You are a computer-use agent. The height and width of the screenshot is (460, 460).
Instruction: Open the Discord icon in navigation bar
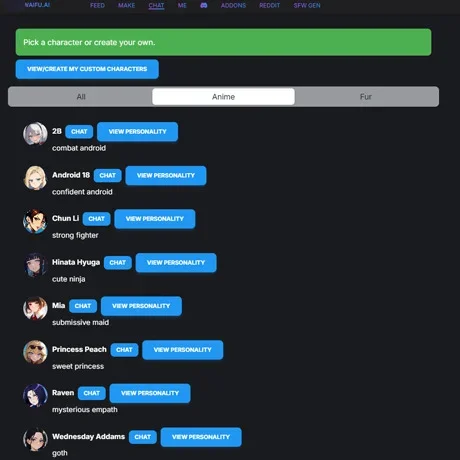(x=204, y=5)
